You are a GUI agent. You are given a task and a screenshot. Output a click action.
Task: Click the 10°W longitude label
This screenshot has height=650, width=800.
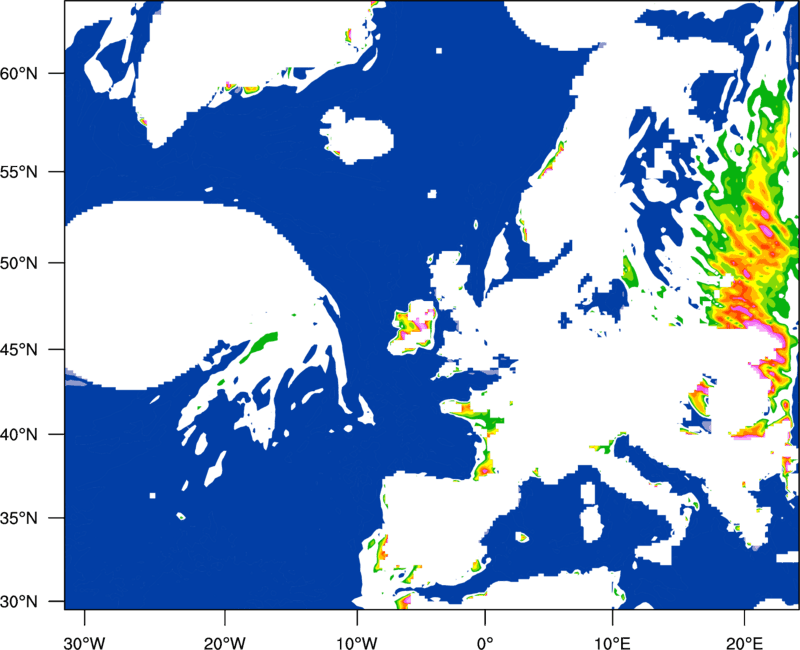(x=356, y=643)
